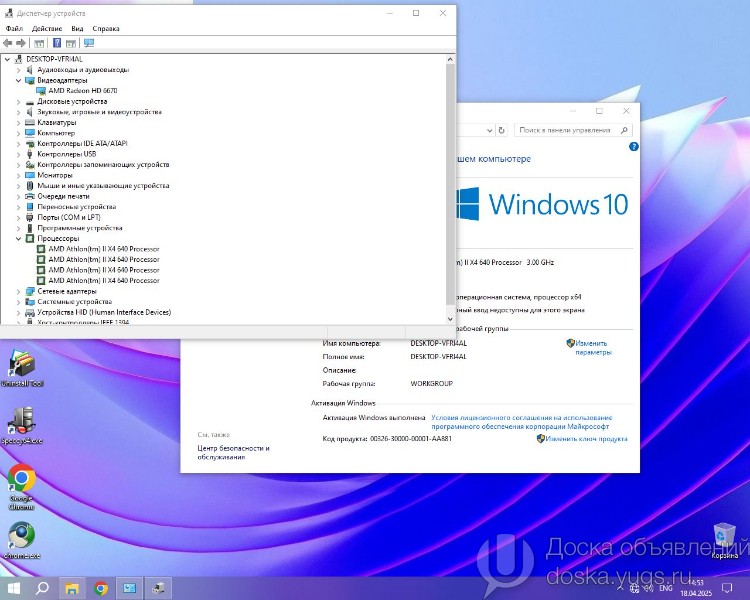
Task: Click the Speccy64.exe desktop icon
Action: [x=22, y=425]
